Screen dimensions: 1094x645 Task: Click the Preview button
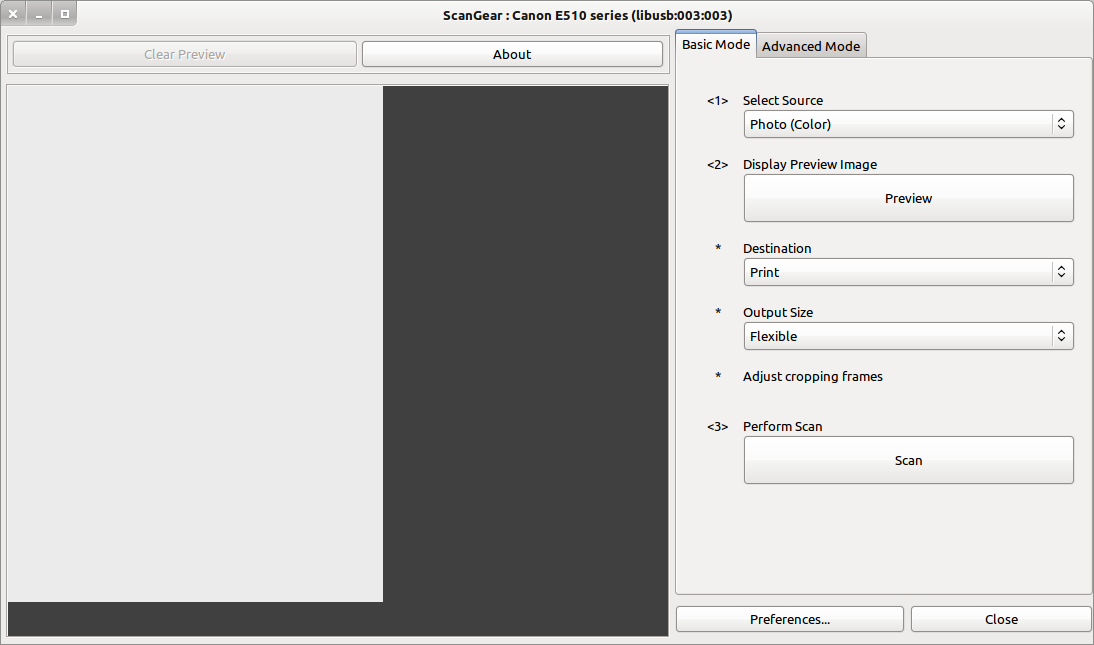click(x=908, y=198)
